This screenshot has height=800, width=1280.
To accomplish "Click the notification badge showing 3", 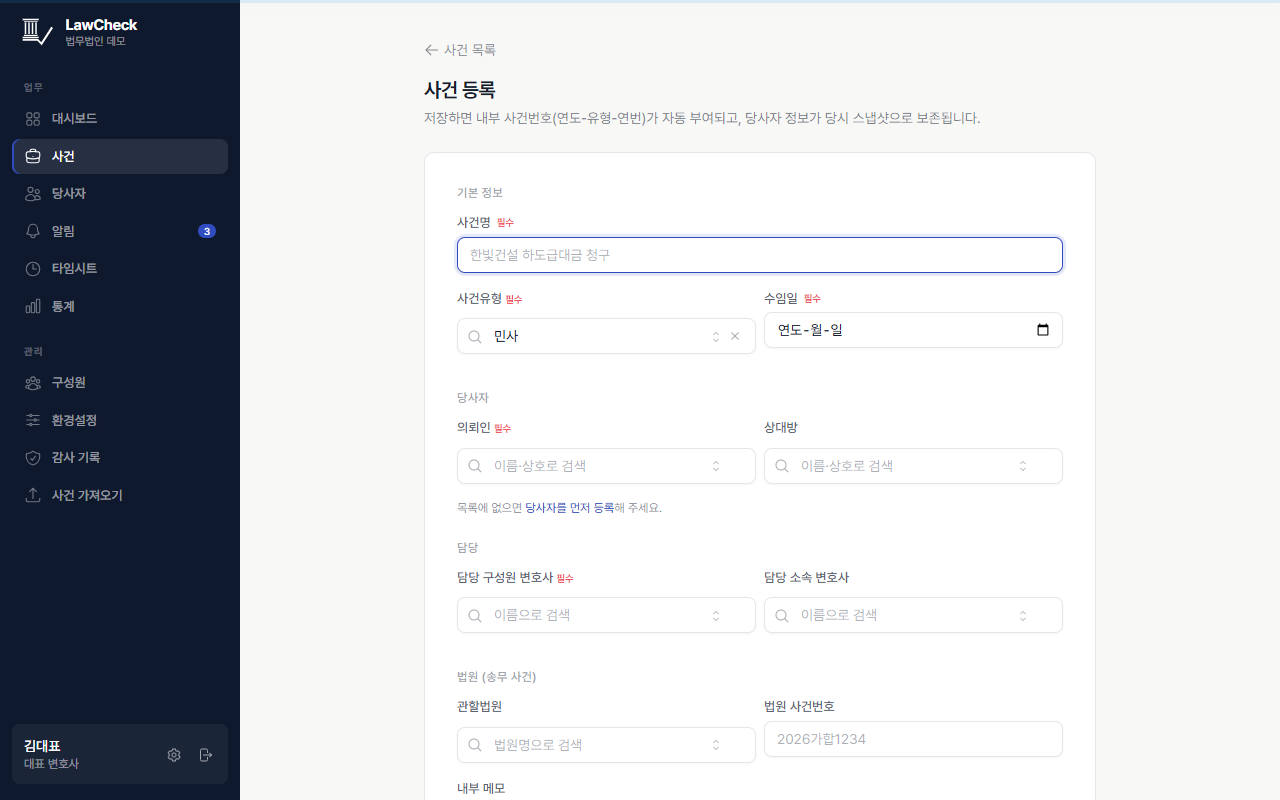I will click(x=207, y=231).
